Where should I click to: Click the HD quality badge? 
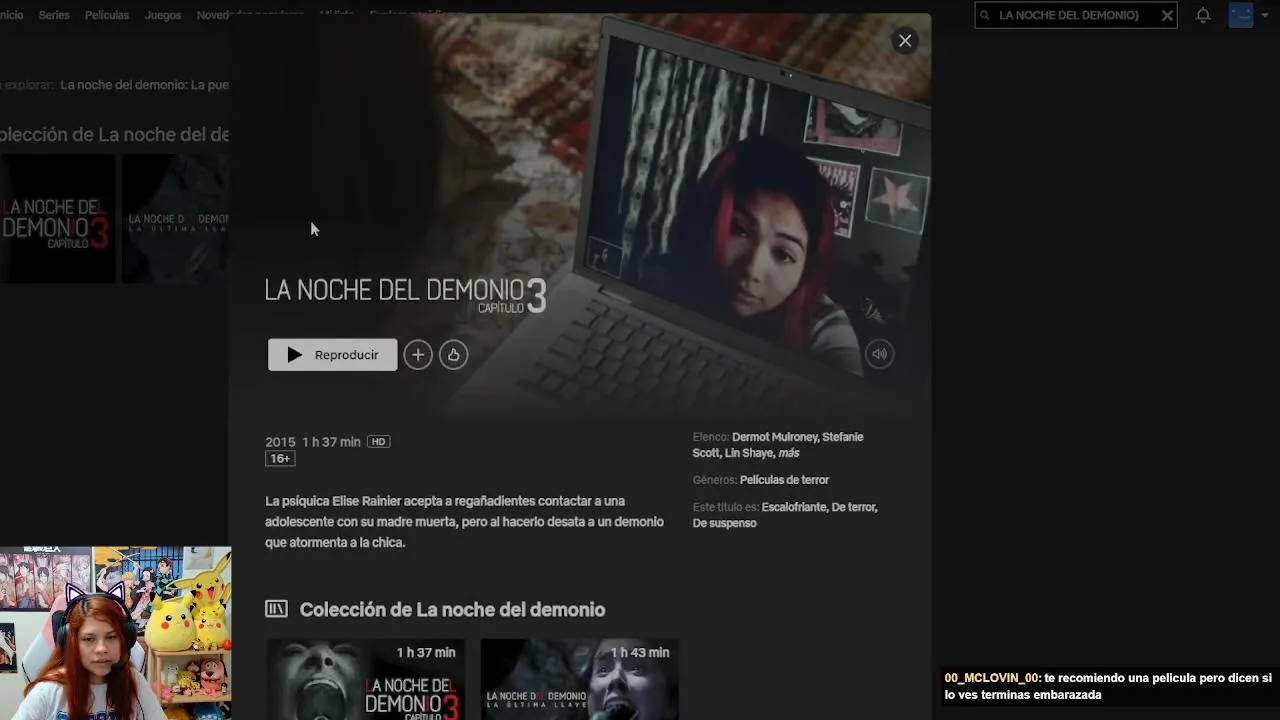click(378, 442)
